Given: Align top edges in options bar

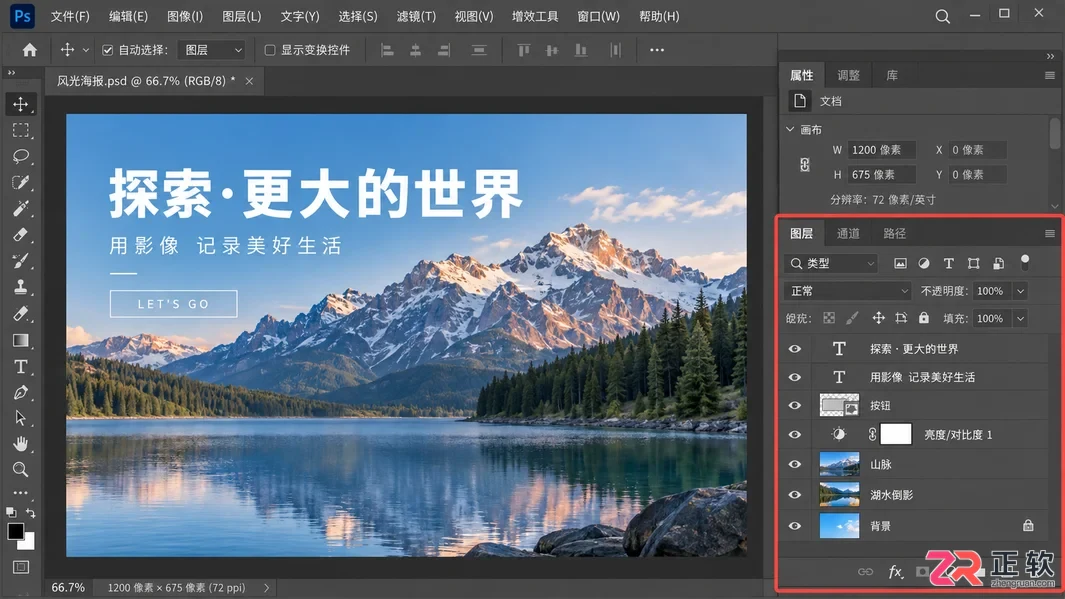Looking at the screenshot, I should tap(524, 50).
